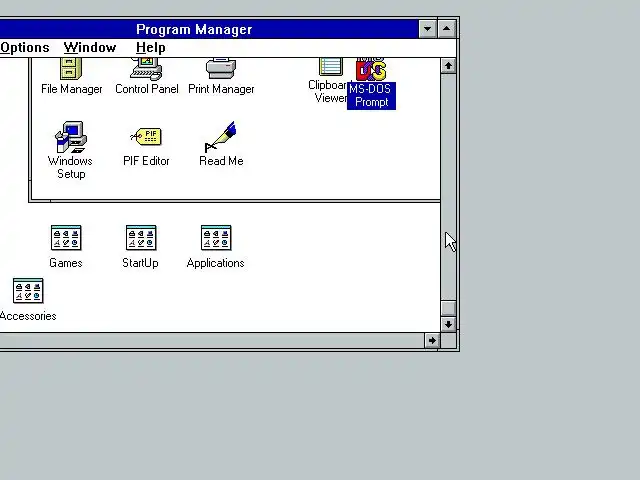Open the Control Panel icon
Viewport: 640px width, 480px height.
(146, 69)
